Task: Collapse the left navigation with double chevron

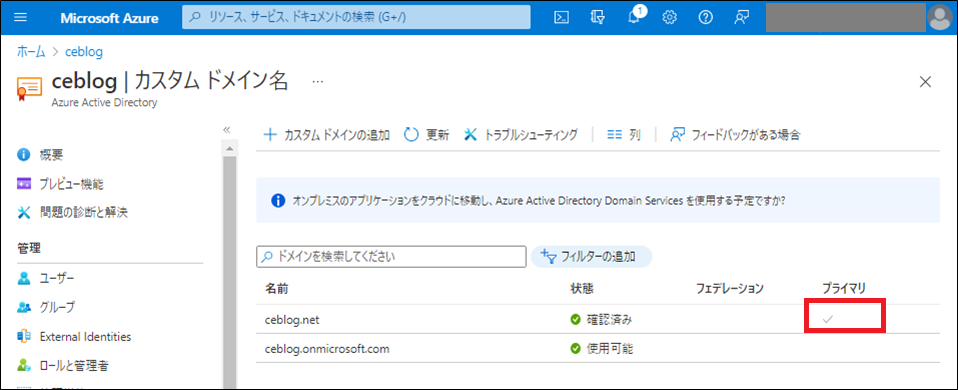Action: click(226, 130)
